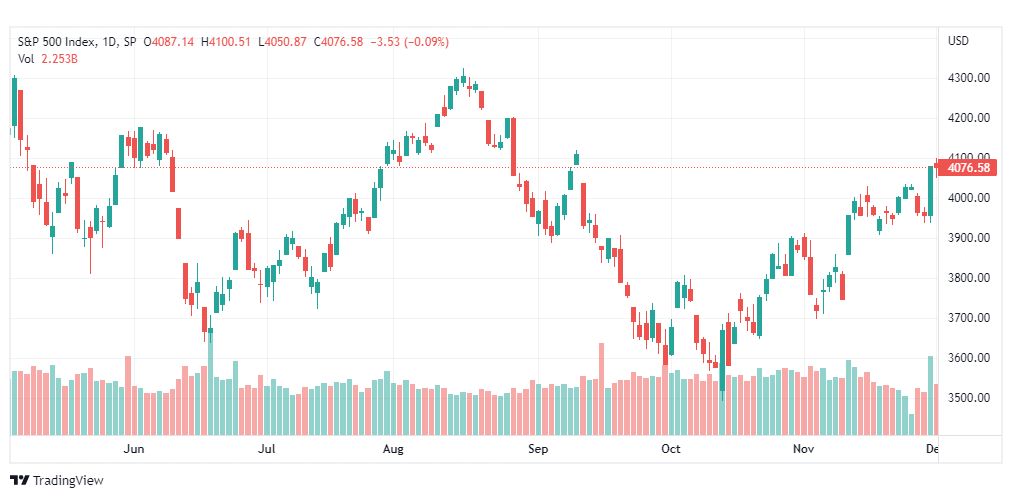
Task: Click the last tall green candle near December
Action: 931,192
